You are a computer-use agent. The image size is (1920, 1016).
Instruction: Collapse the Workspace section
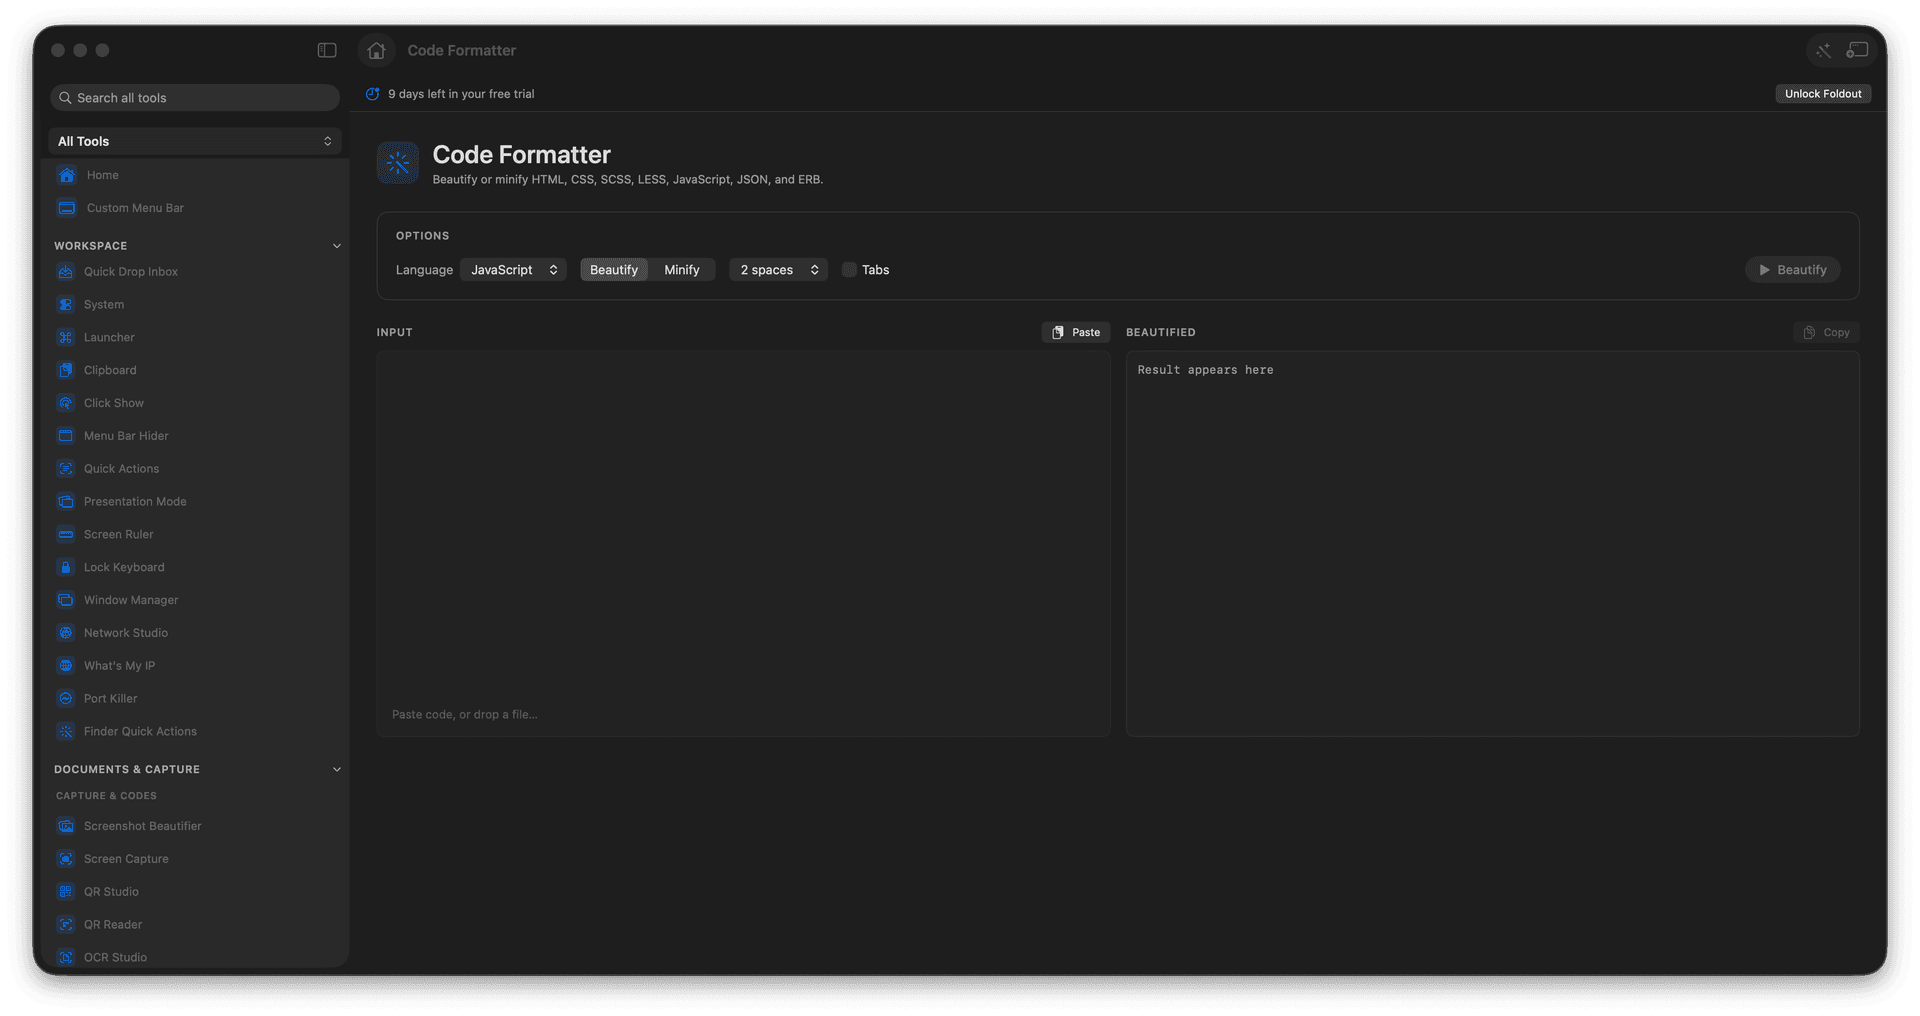(x=337, y=246)
